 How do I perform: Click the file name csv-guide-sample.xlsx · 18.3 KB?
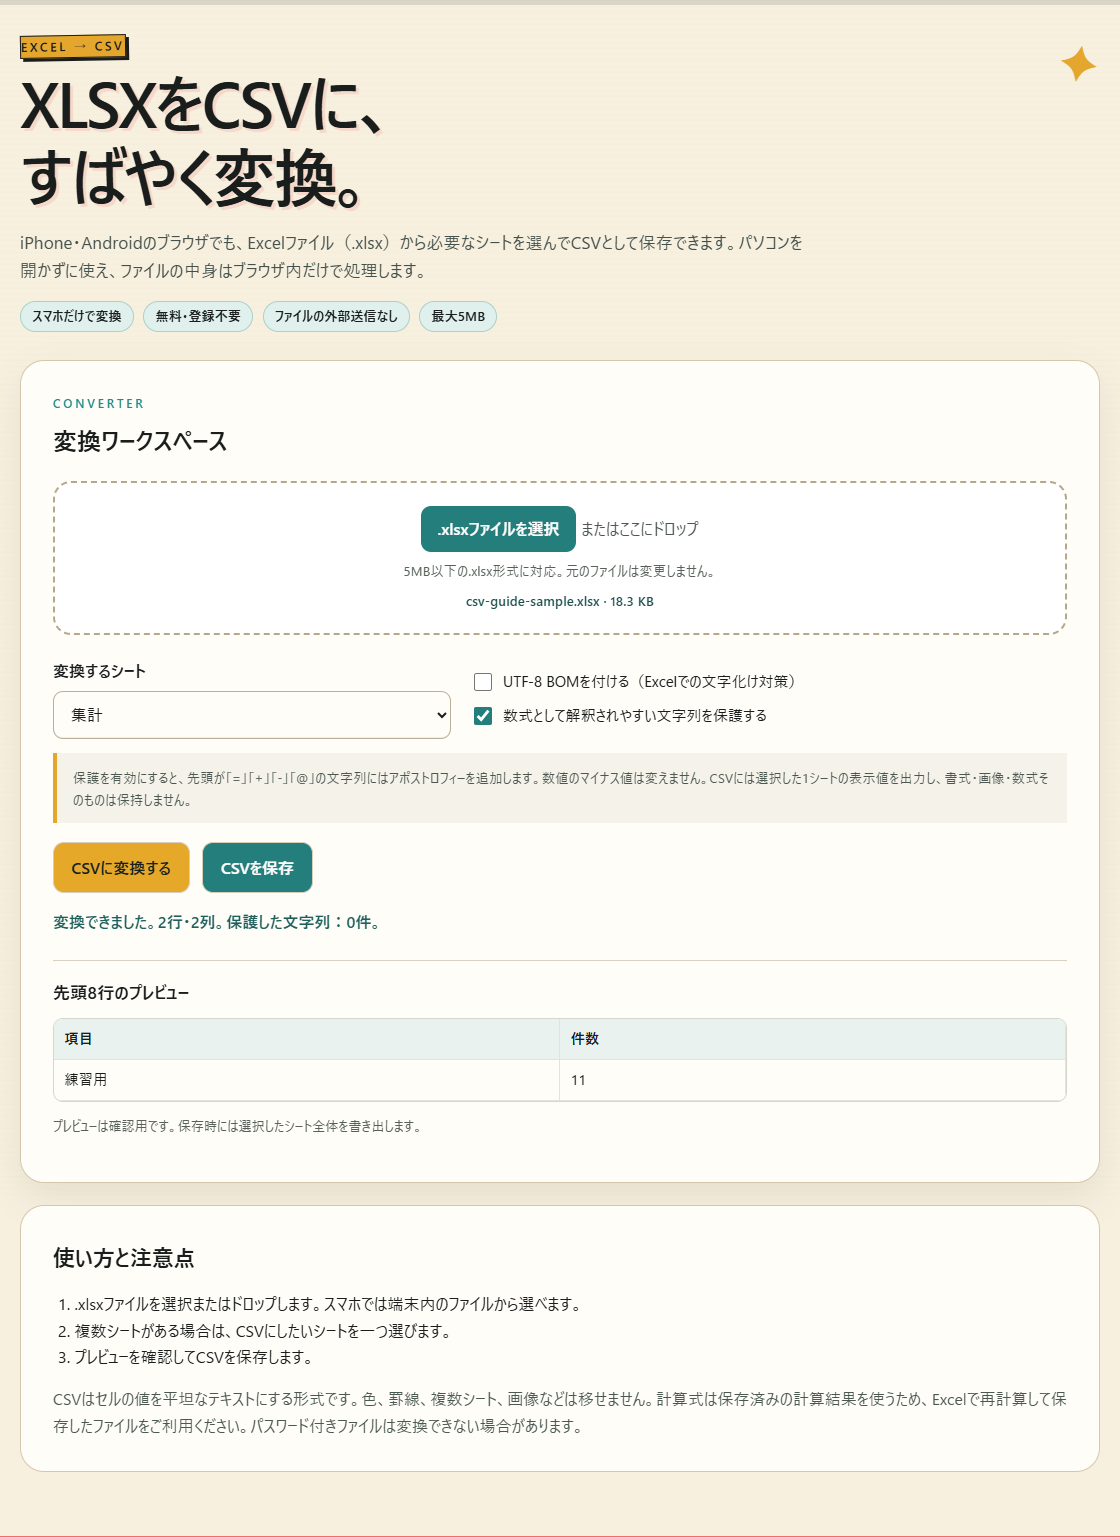click(x=560, y=602)
